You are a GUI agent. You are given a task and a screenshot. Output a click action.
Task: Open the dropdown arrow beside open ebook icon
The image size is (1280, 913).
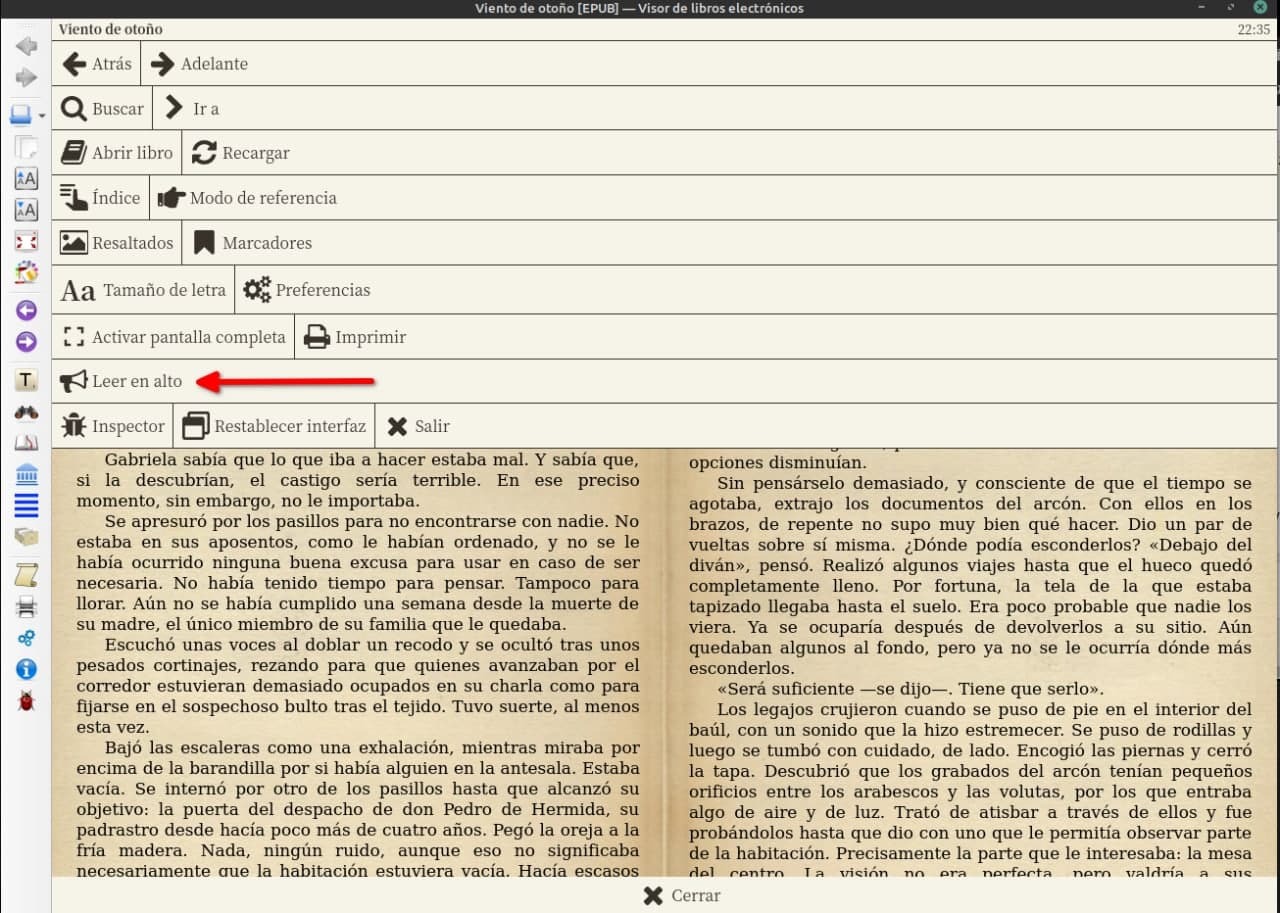tap(42, 117)
